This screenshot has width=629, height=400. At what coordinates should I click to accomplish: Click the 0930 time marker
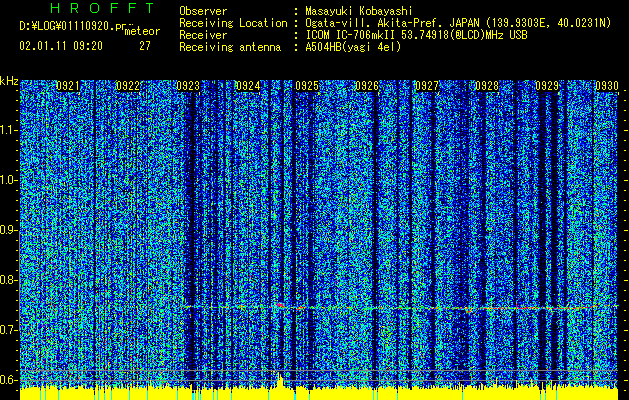(607, 86)
